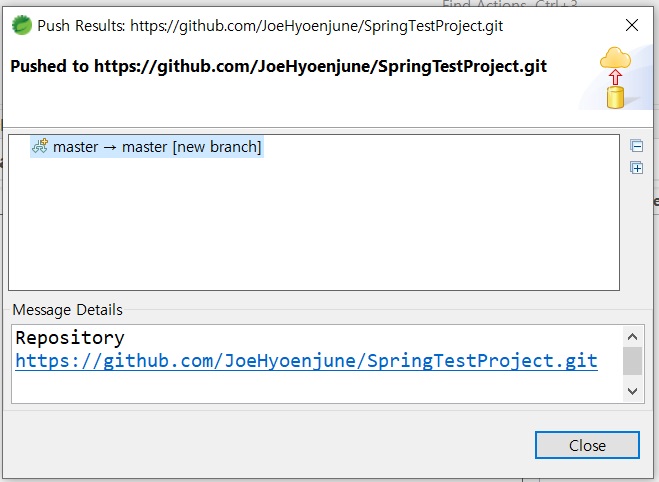
Task: Click the Message Details scroll down arrow
Action: (633, 391)
